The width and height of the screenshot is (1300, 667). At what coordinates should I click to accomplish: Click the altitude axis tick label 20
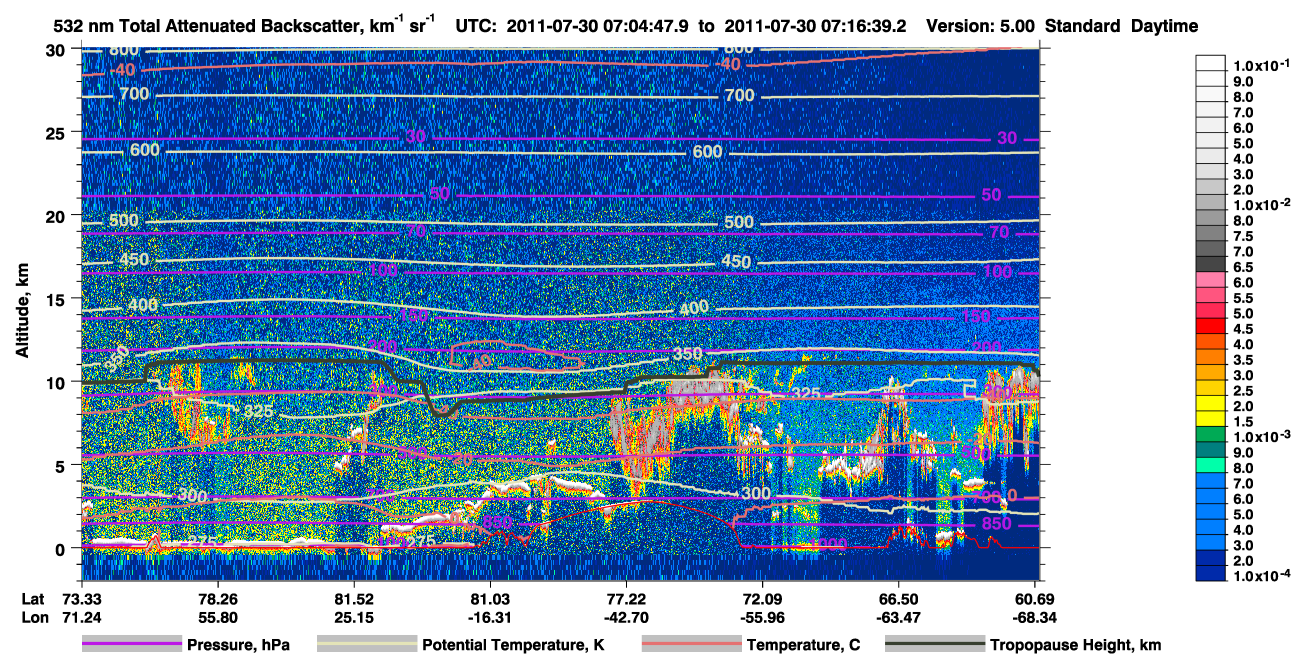pos(55,216)
